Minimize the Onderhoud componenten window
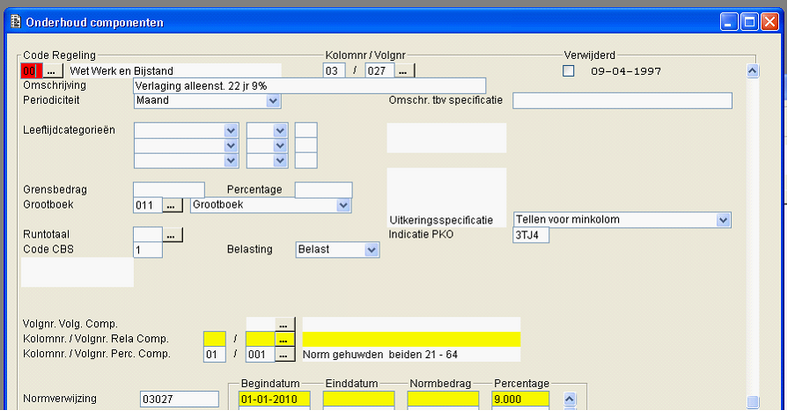The height and width of the screenshot is (411, 788). click(x=729, y=22)
